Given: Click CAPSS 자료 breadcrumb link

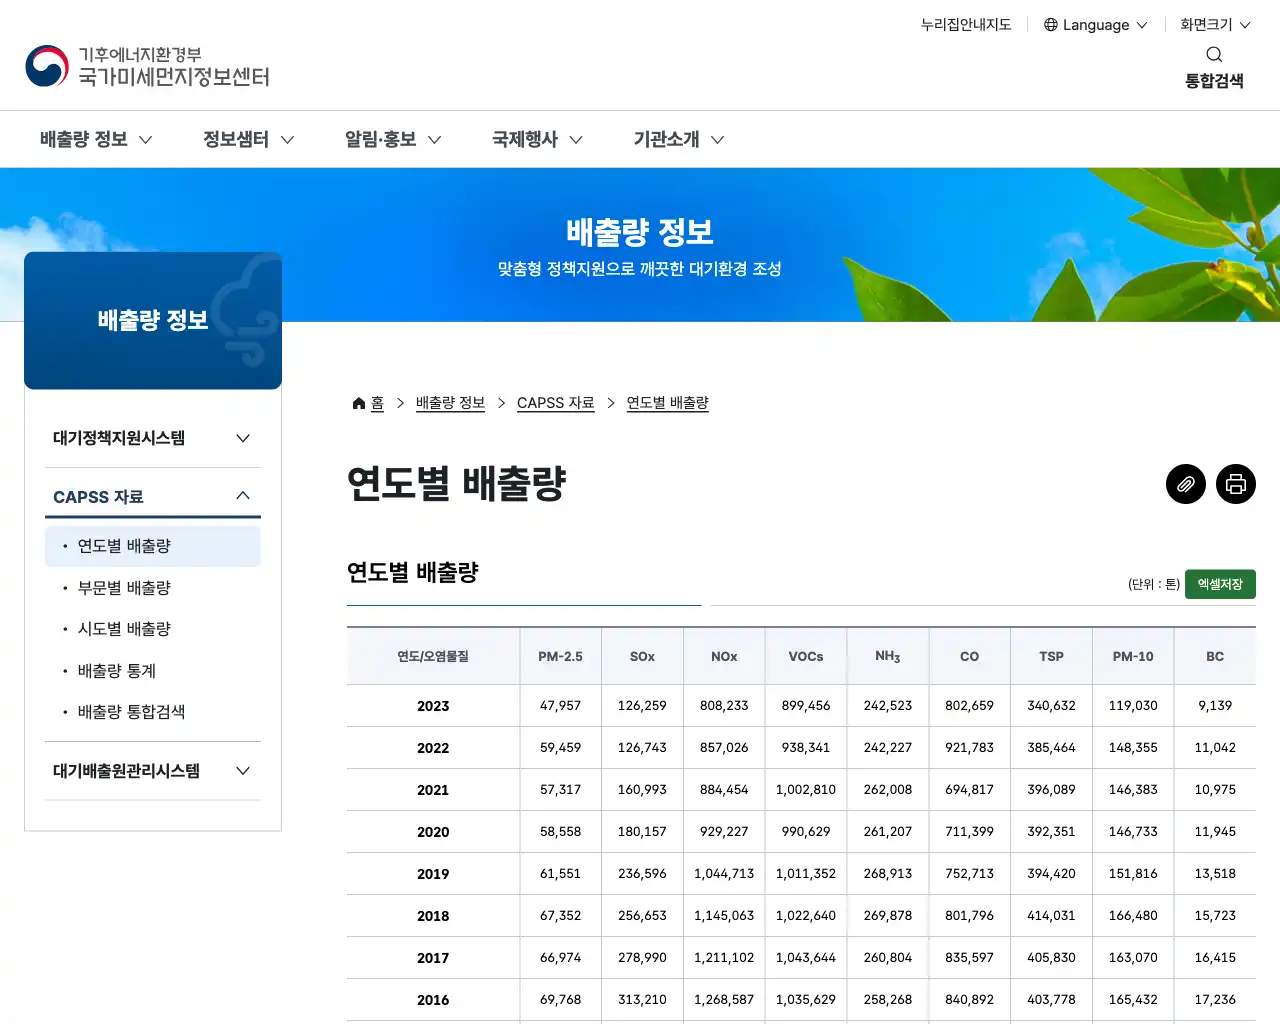Looking at the screenshot, I should tap(556, 403).
